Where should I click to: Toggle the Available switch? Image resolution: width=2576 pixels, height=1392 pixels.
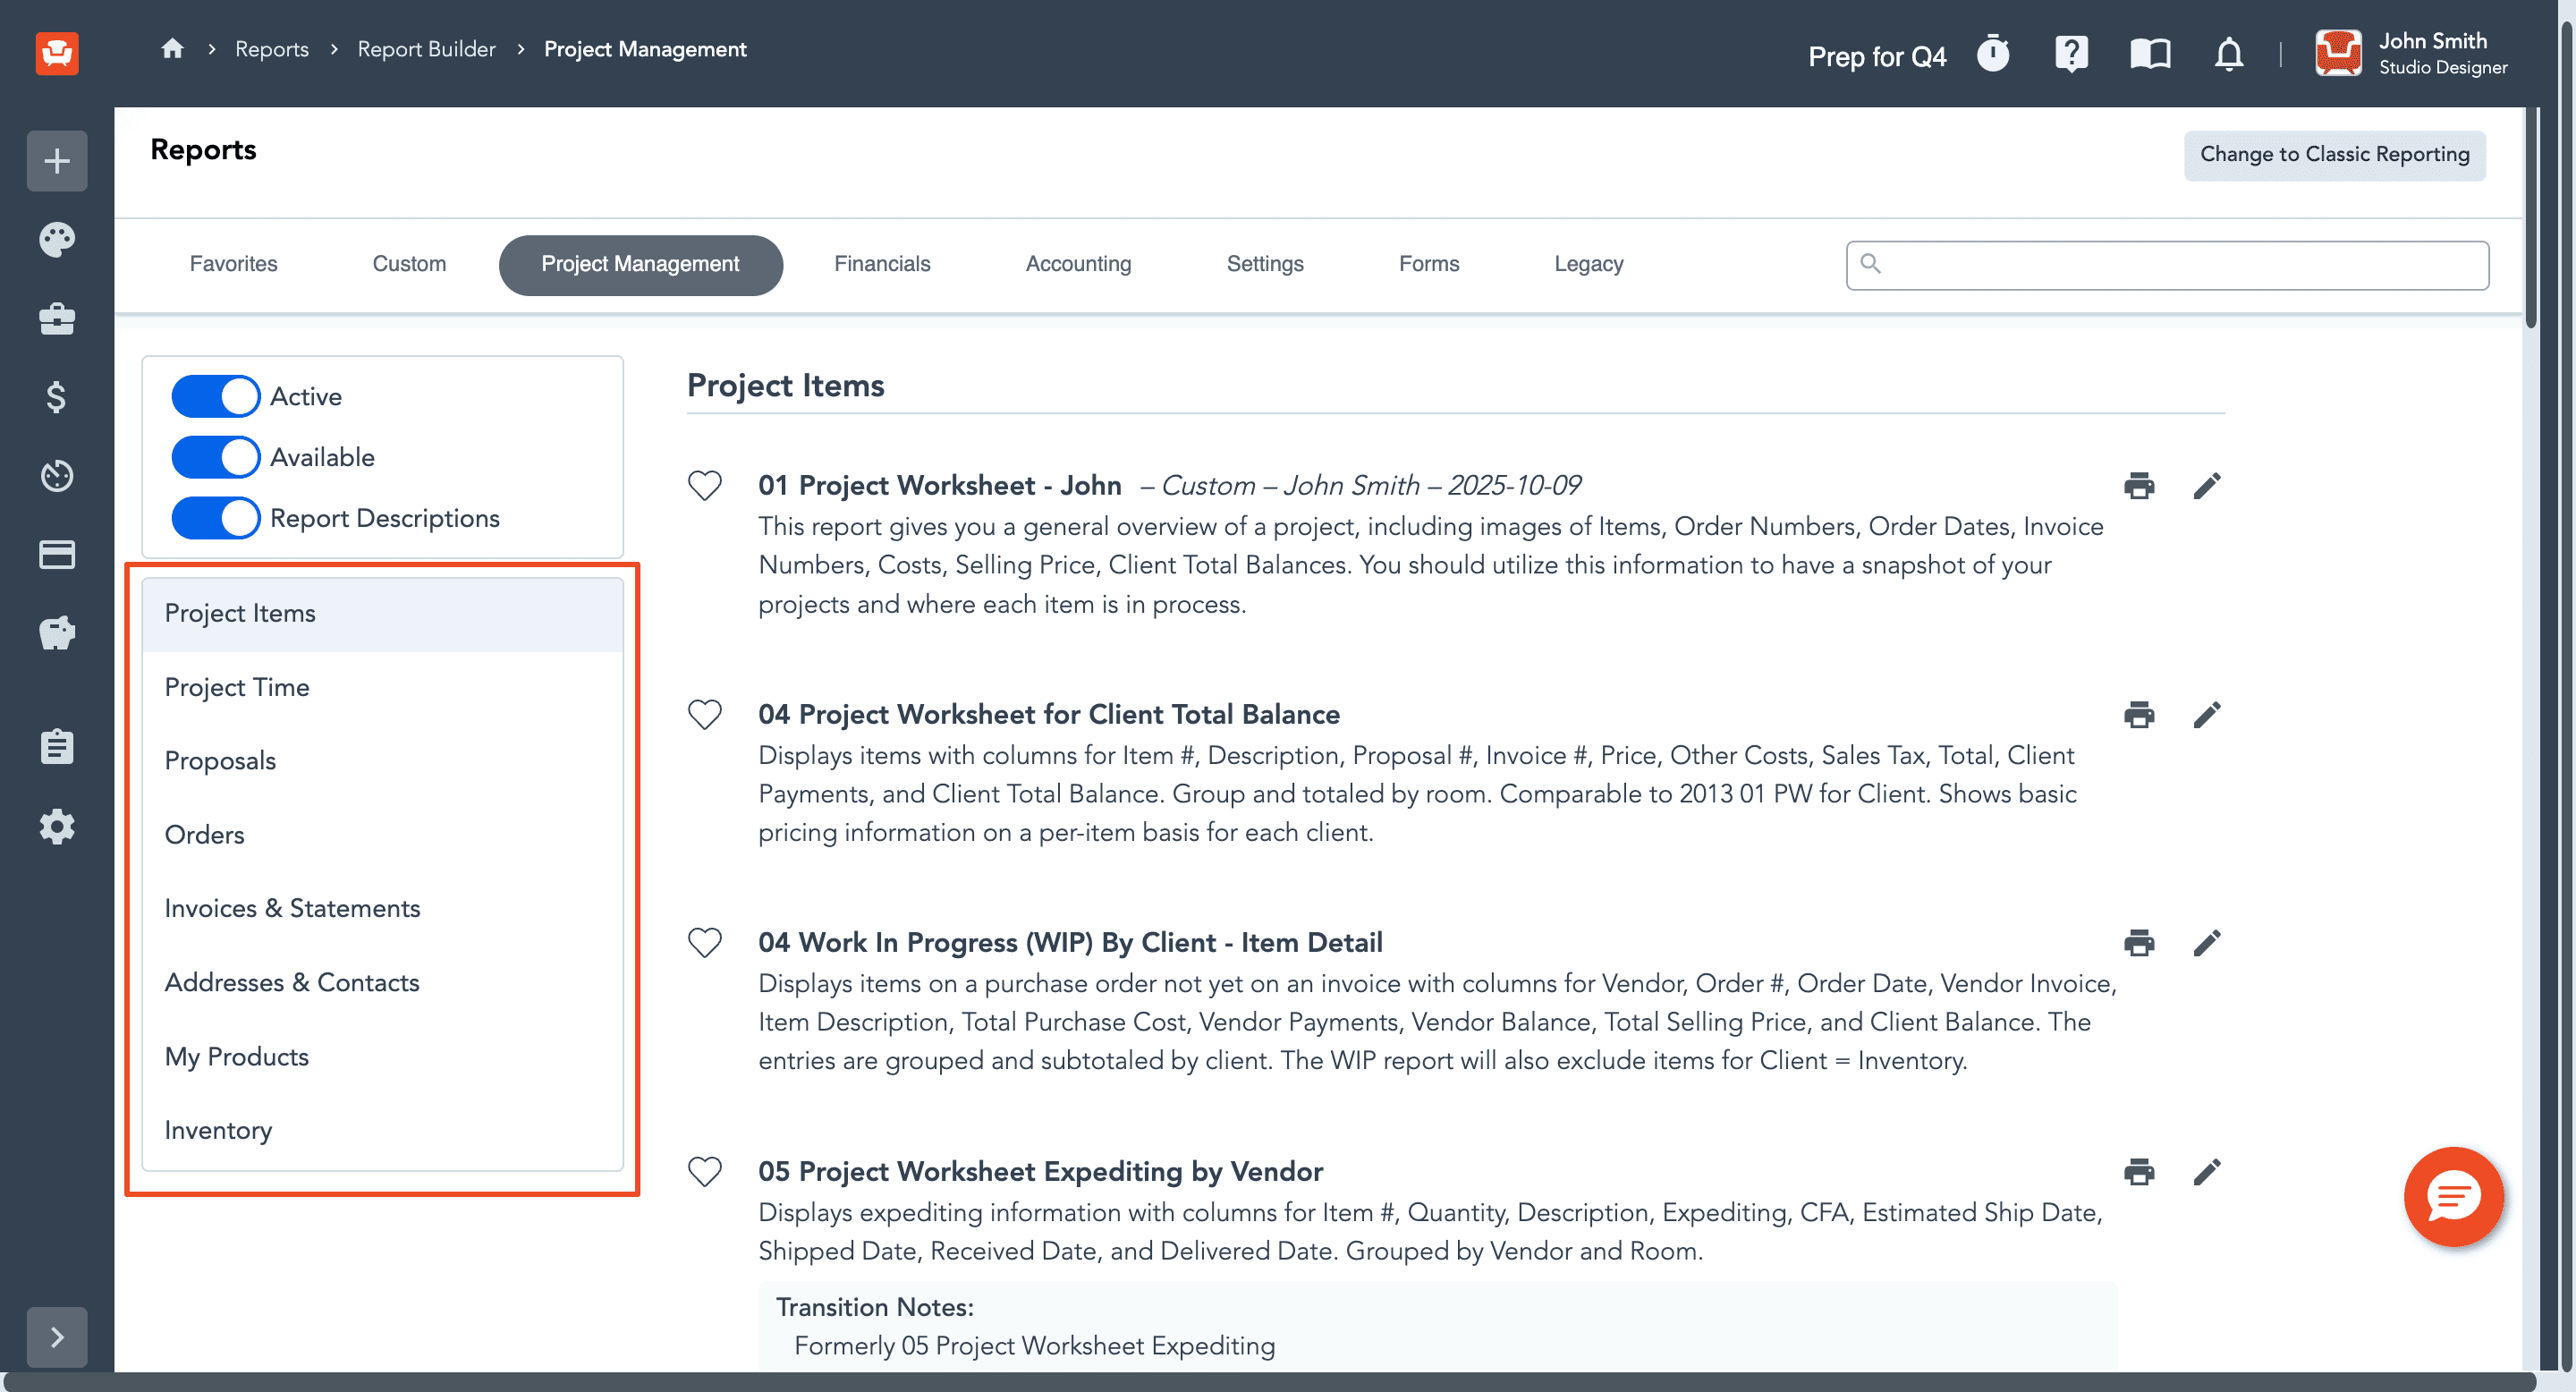215,457
